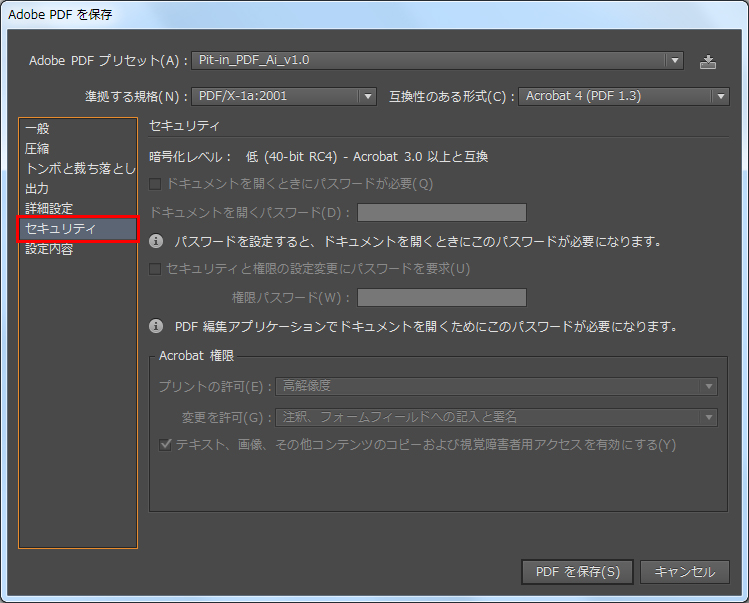Click info icon beside document password note
The width and height of the screenshot is (749, 603).
pos(157,241)
